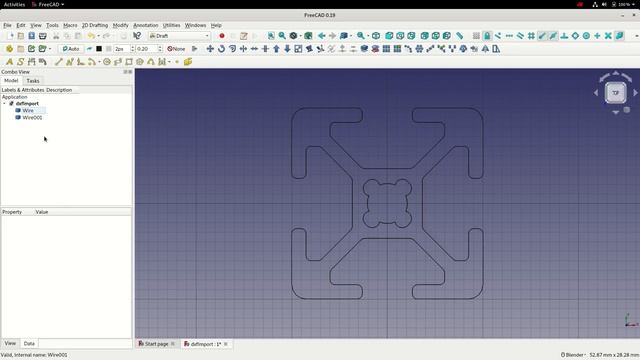Select the Draft Move tool
This screenshot has height=360, width=640.
(210, 49)
